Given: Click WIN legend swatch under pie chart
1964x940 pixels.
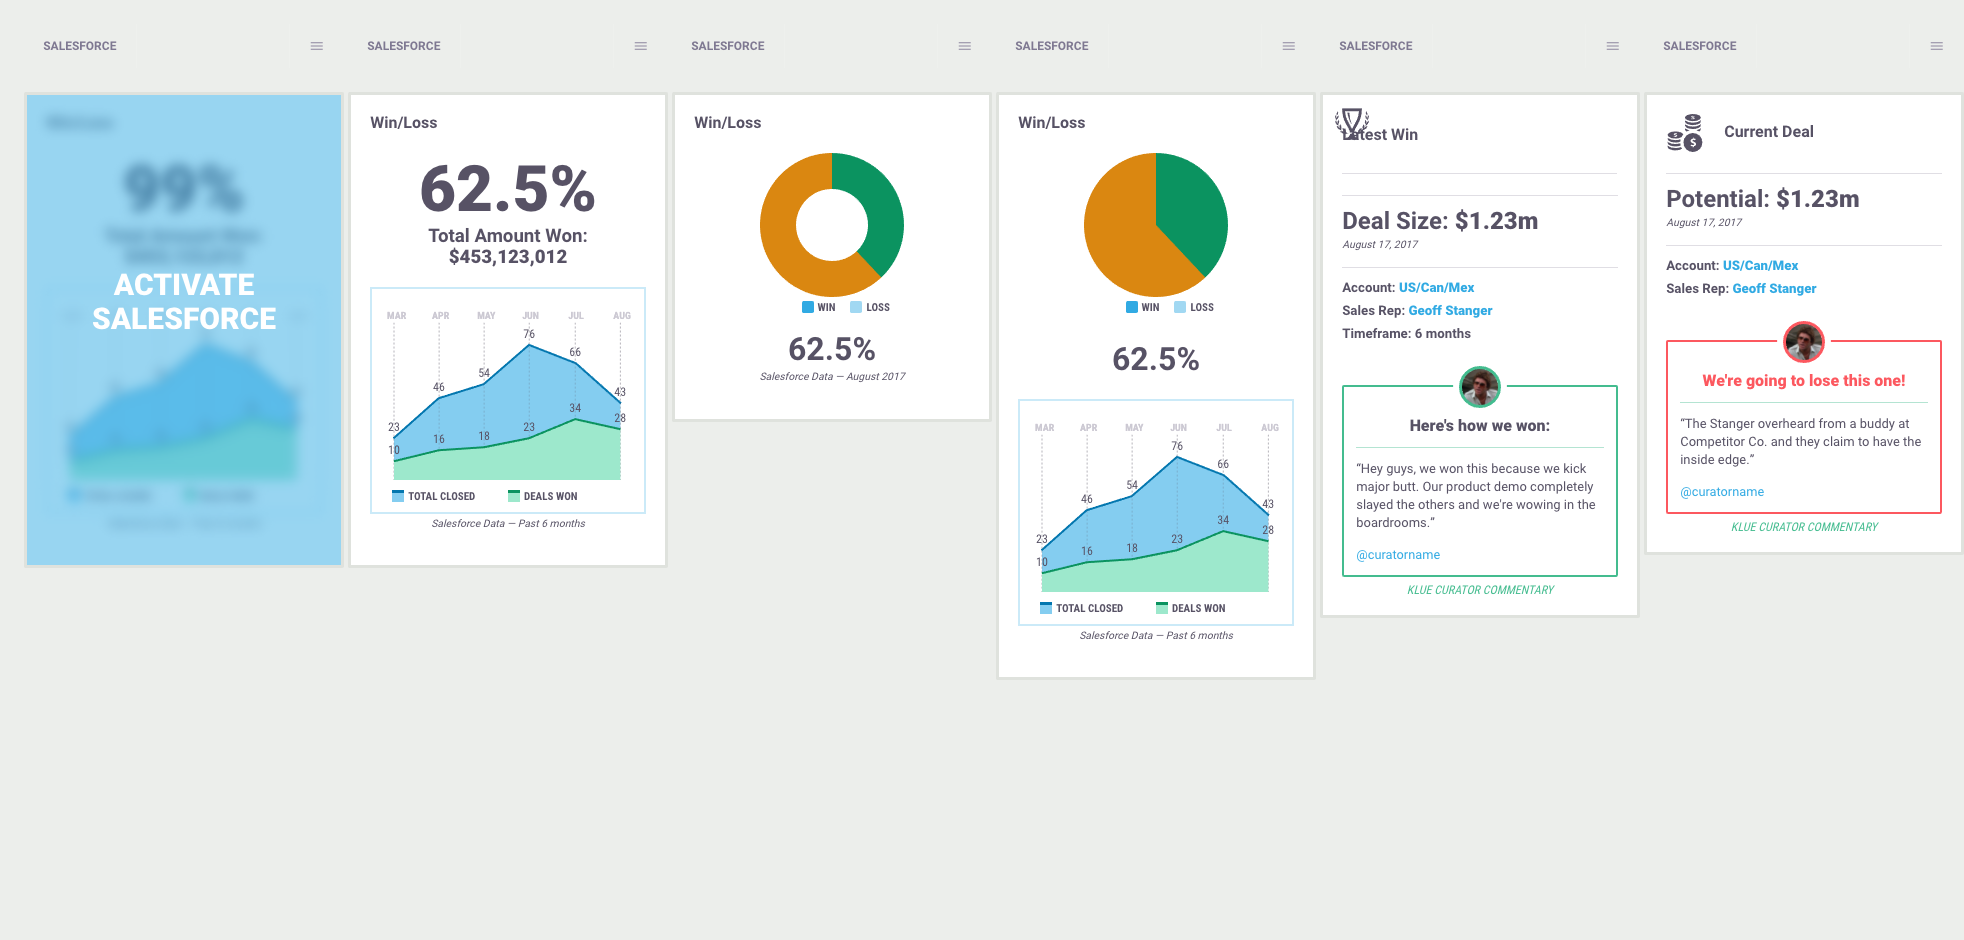Looking at the screenshot, I should pyautogui.click(x=1132, y=307).
